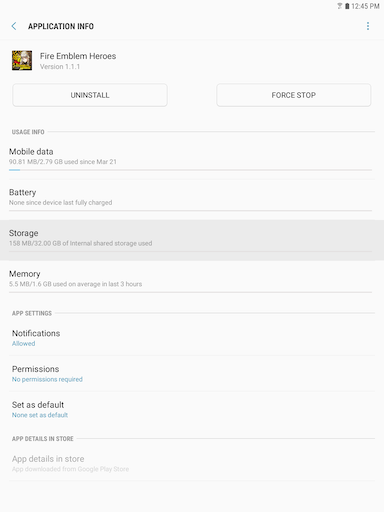384x512 pixels.
Task: Click the mobile data usage progress bar
Action: 190,170
